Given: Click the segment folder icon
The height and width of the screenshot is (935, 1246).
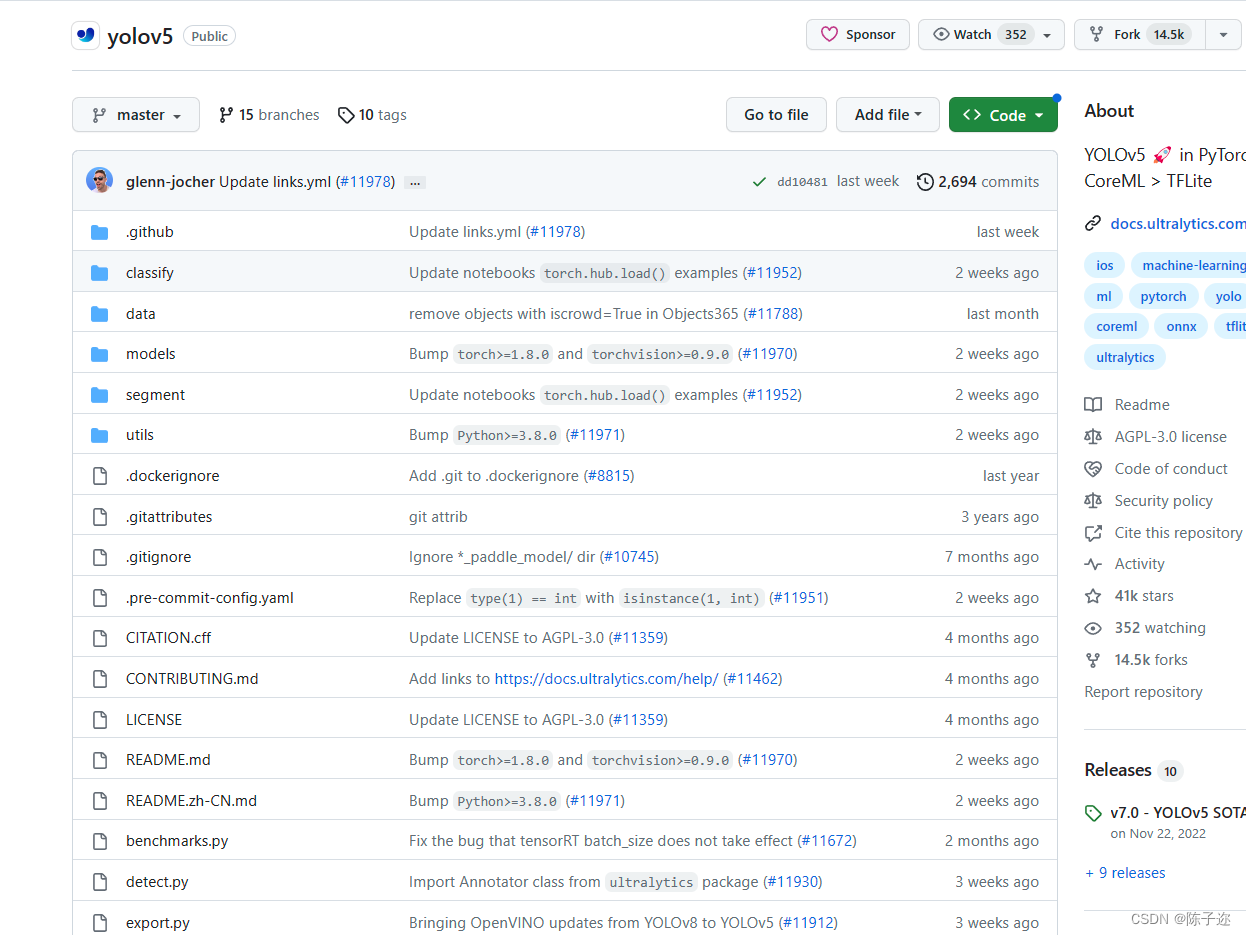Looking at the screenshot, I should pos(99,395).
